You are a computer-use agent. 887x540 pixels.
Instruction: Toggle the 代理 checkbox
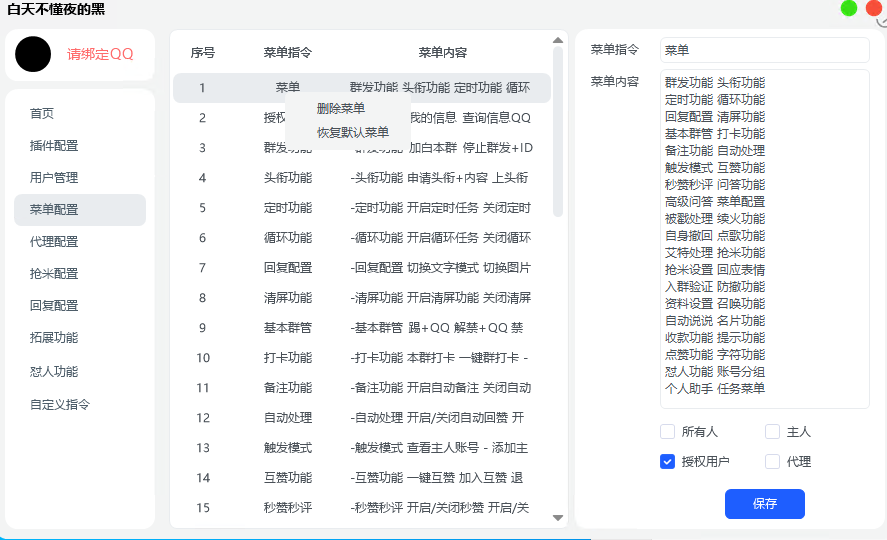[772, 462]
